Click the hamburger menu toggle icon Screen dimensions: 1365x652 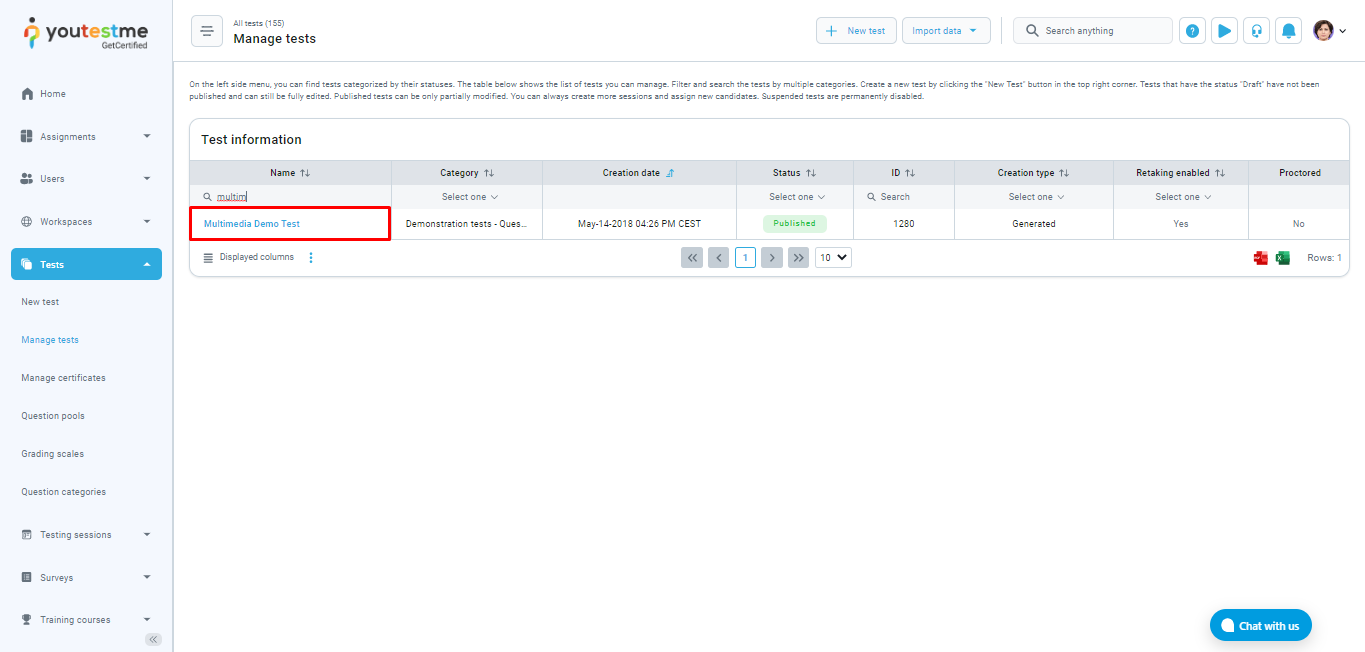click(207, 31)
